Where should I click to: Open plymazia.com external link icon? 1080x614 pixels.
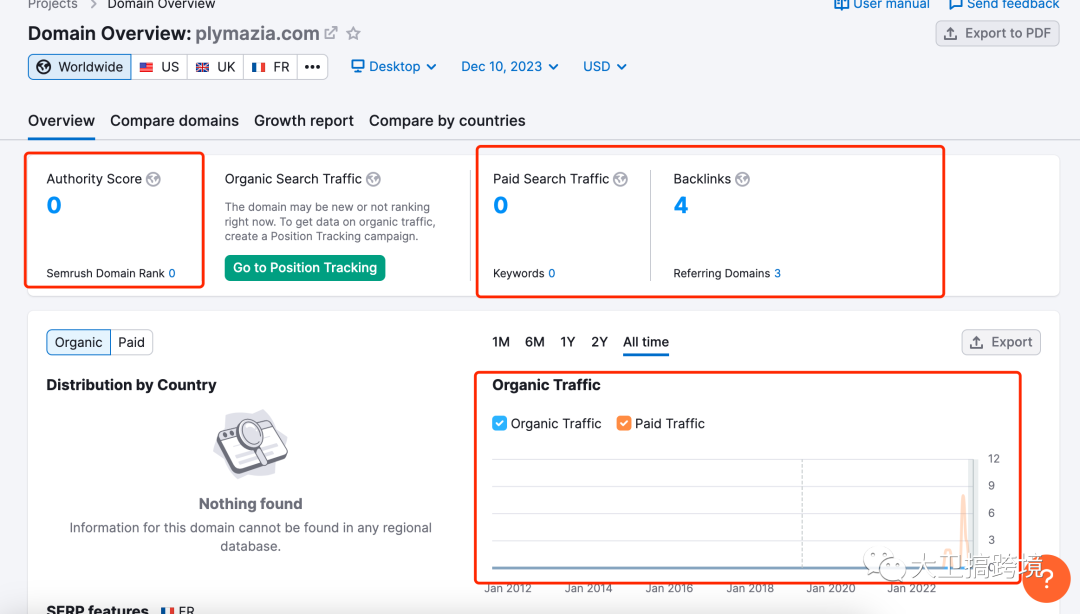[331, 32]
